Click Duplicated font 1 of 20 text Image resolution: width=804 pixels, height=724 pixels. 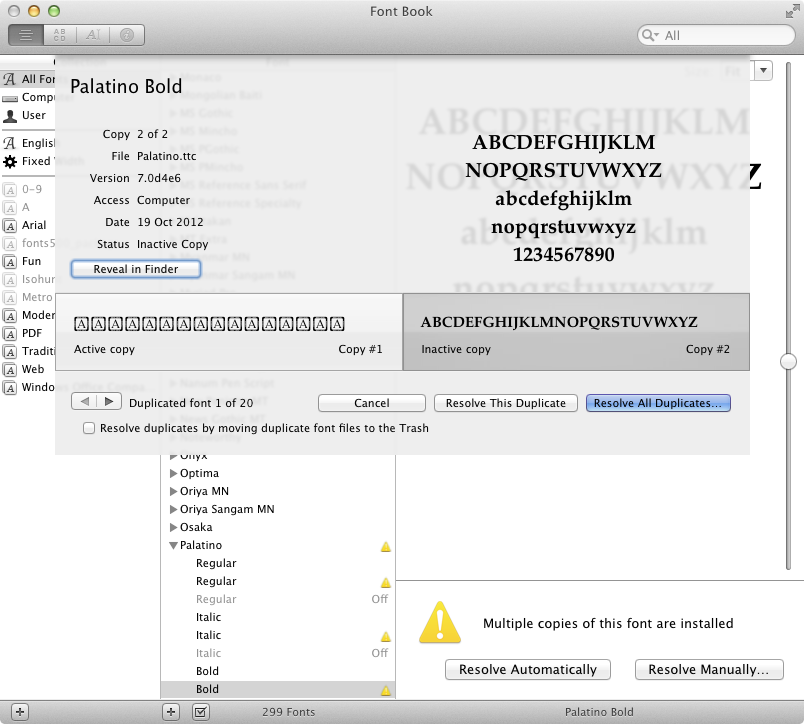pyautogui.click(x=191, y=403)
